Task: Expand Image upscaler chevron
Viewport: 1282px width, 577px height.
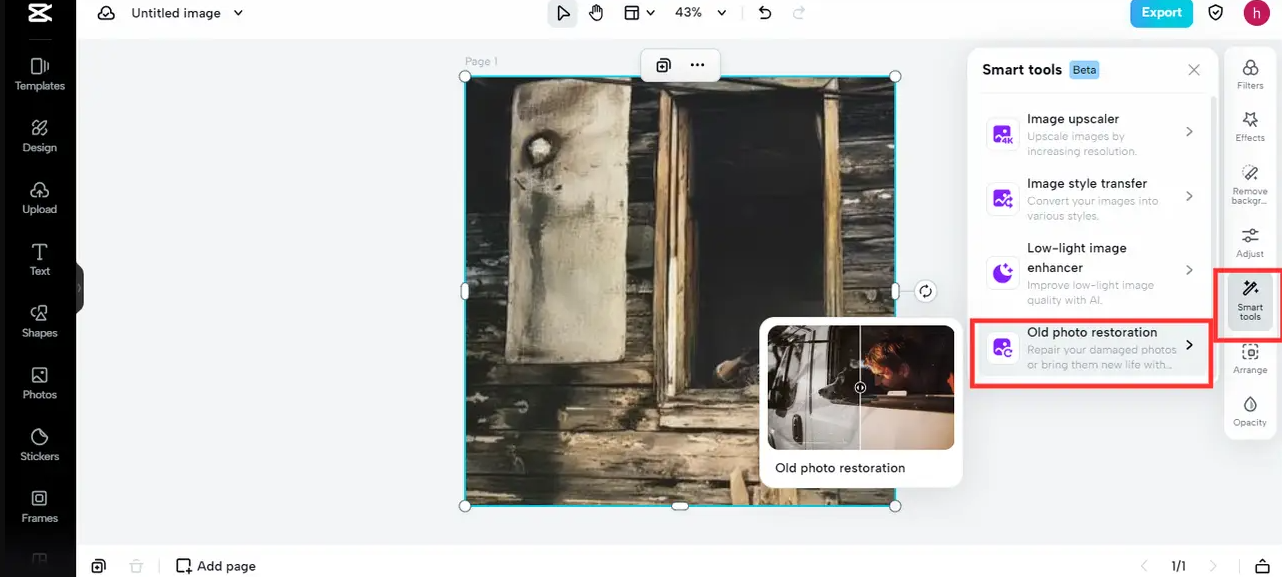Action: coord(1189,132)
